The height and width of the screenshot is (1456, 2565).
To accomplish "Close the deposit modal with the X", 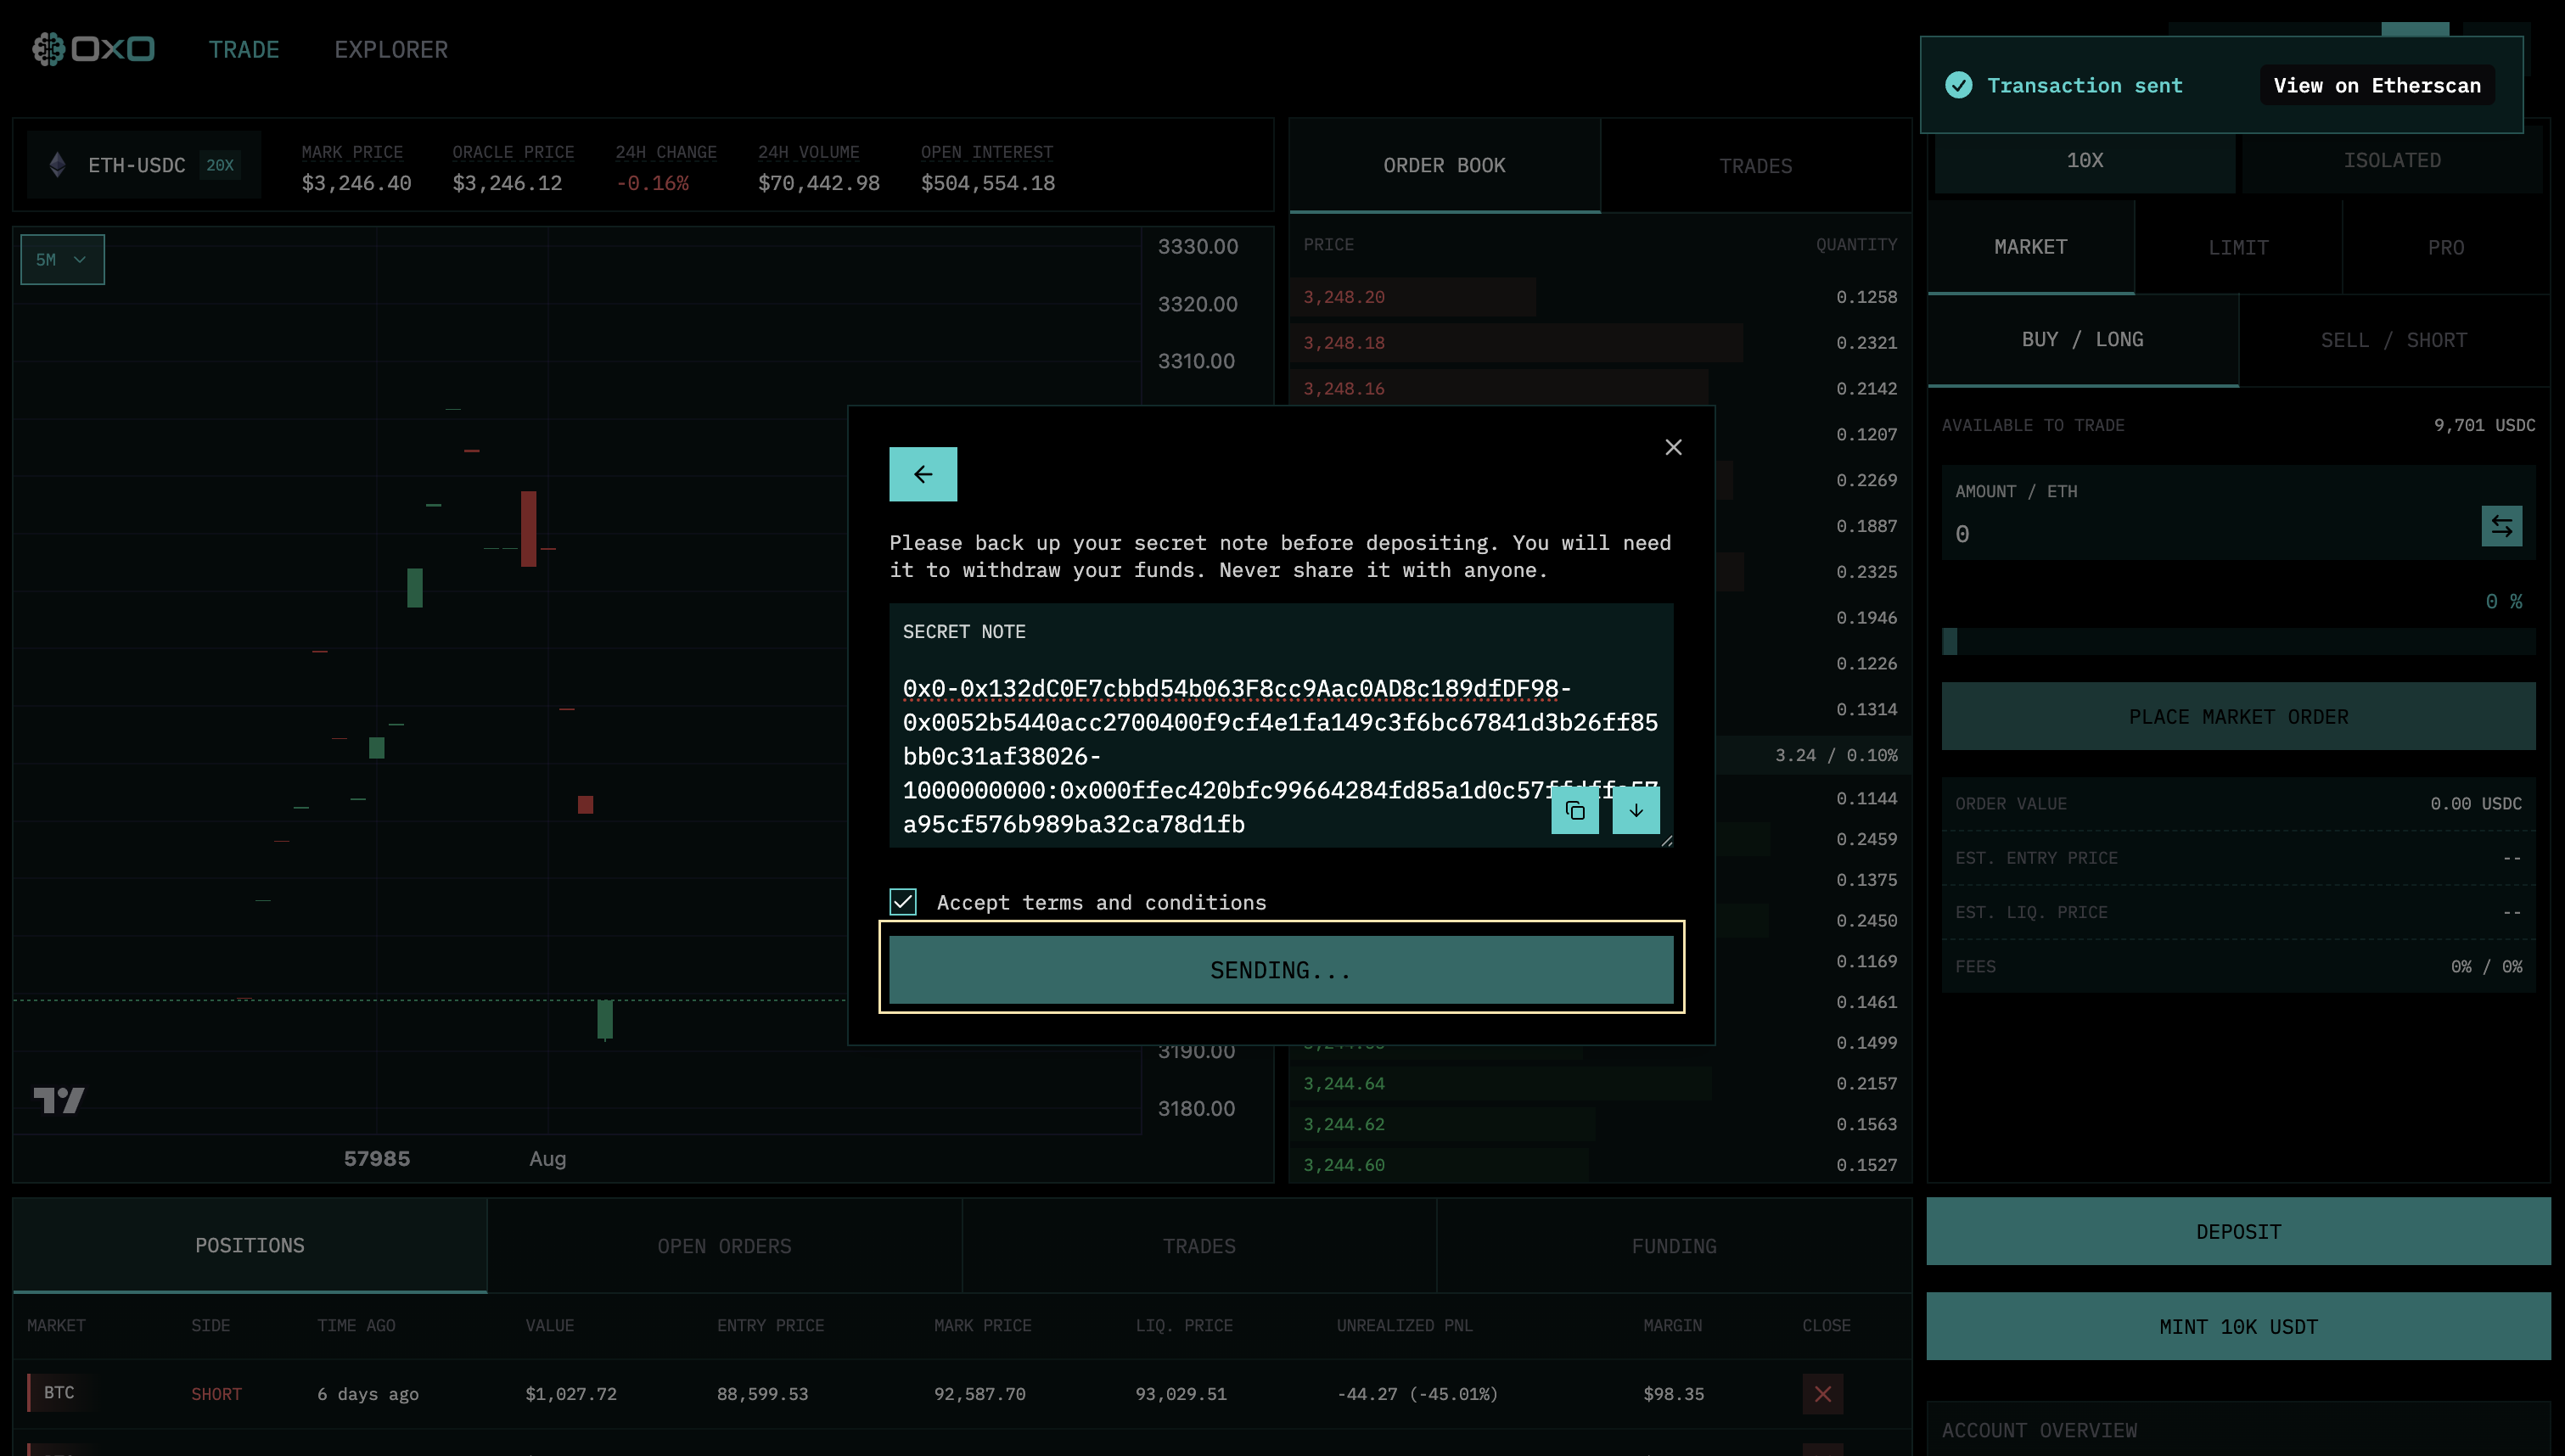I will point(1673,447).
